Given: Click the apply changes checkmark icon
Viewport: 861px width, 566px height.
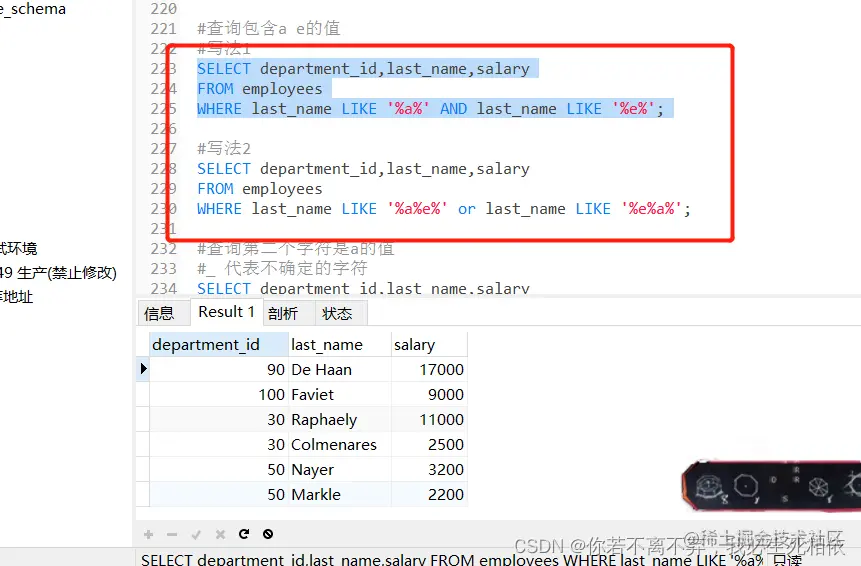Looking at the screenshot, I should (x=196, y=534).
